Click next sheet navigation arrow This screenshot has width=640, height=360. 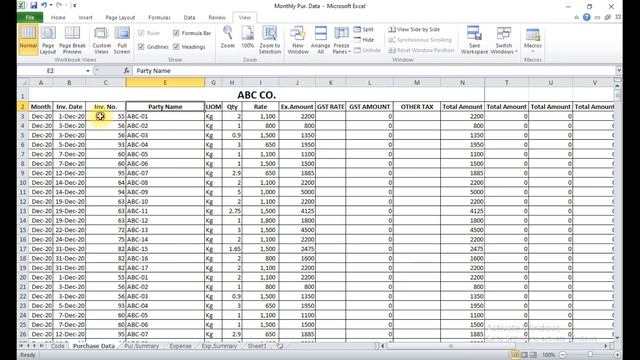pyautogui.click(x=34, y=346)
